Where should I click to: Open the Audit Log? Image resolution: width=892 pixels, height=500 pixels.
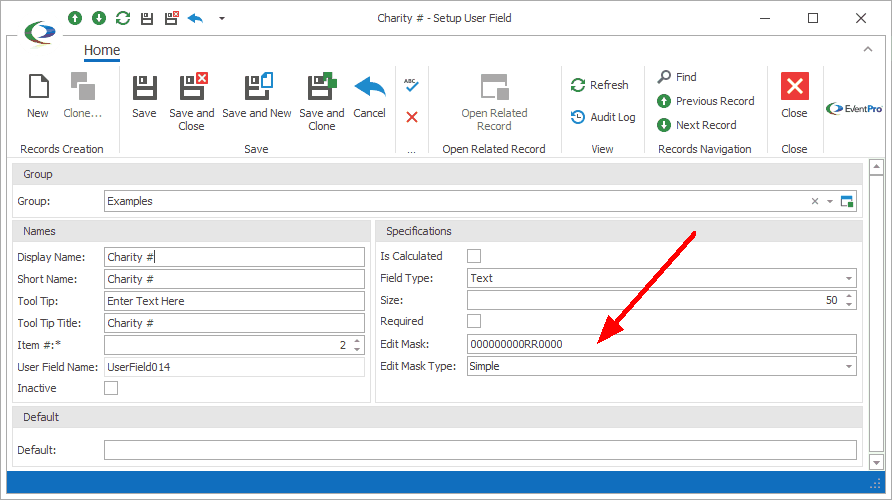pyautogui.click(x=602, y=117)
